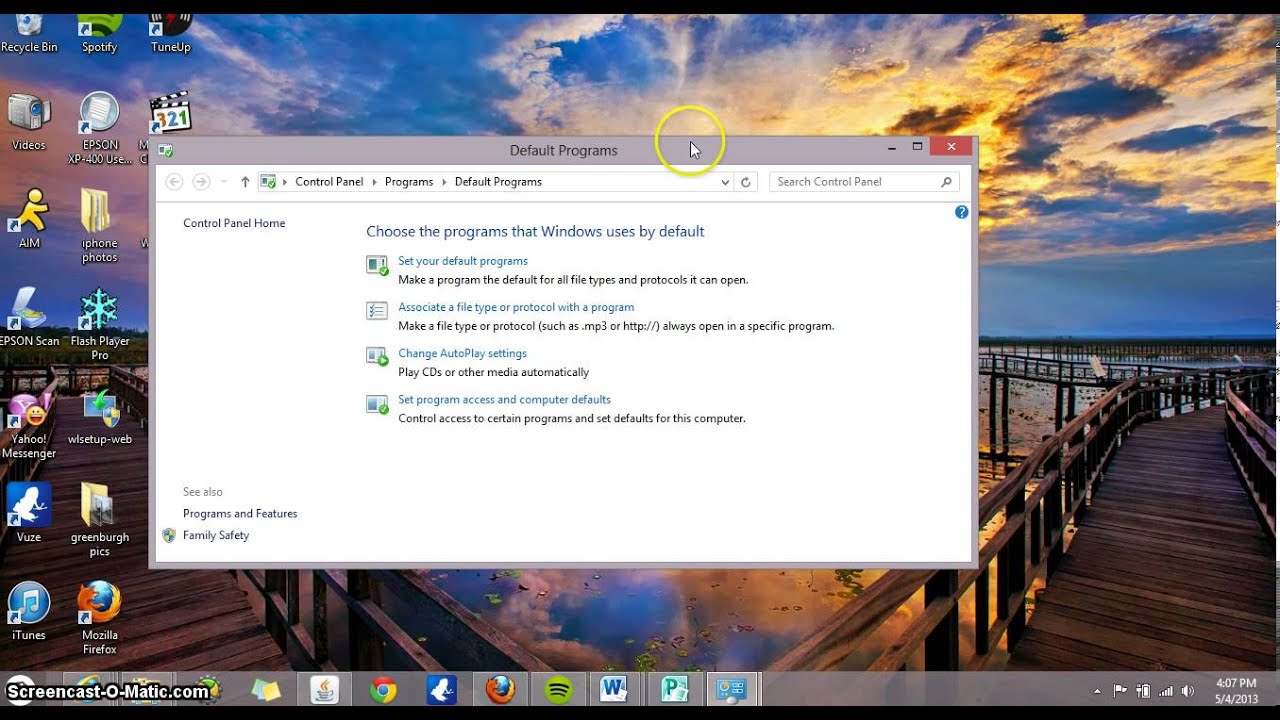Open the blue Help question mark icon
1280x720 pixels.
click(962, 212)
